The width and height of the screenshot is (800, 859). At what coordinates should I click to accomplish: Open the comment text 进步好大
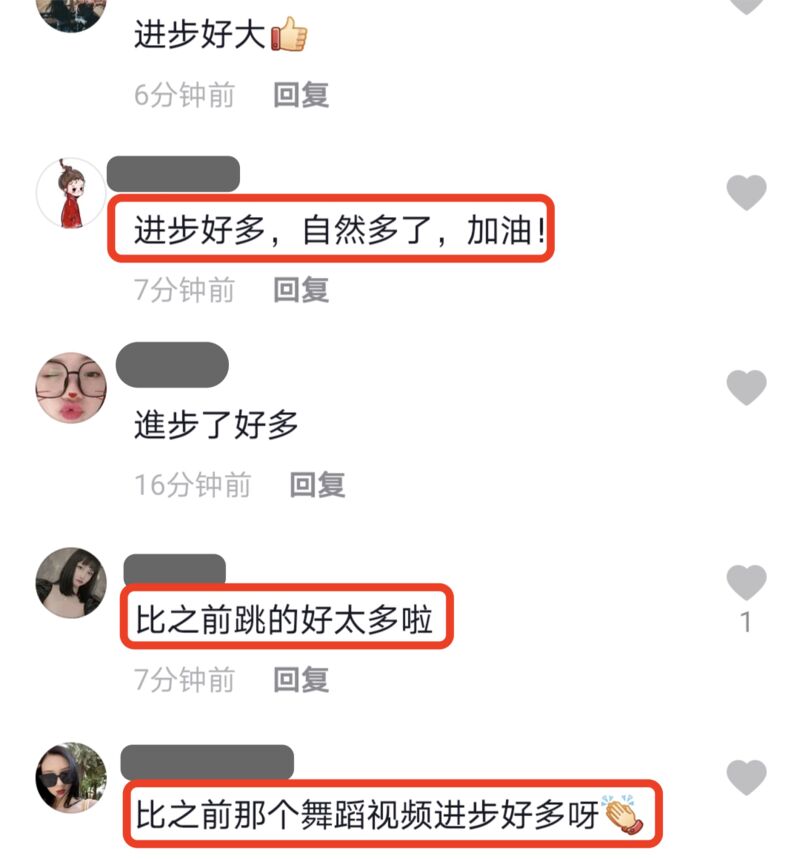(199, 34)
